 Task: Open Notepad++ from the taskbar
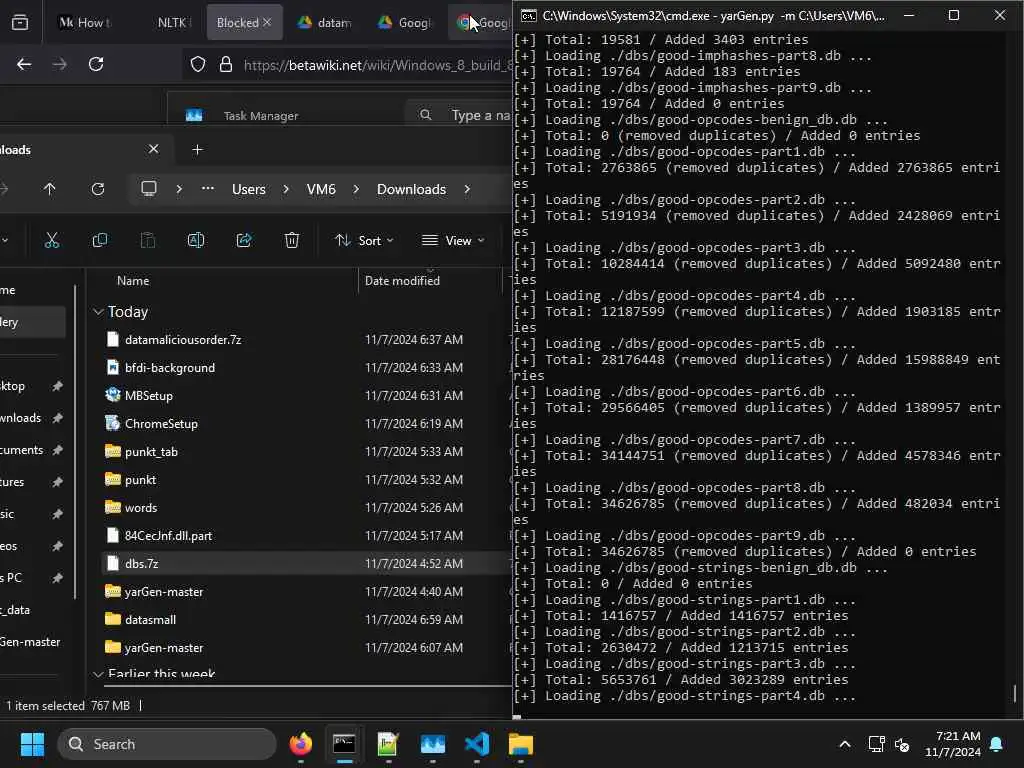point(388,744)
